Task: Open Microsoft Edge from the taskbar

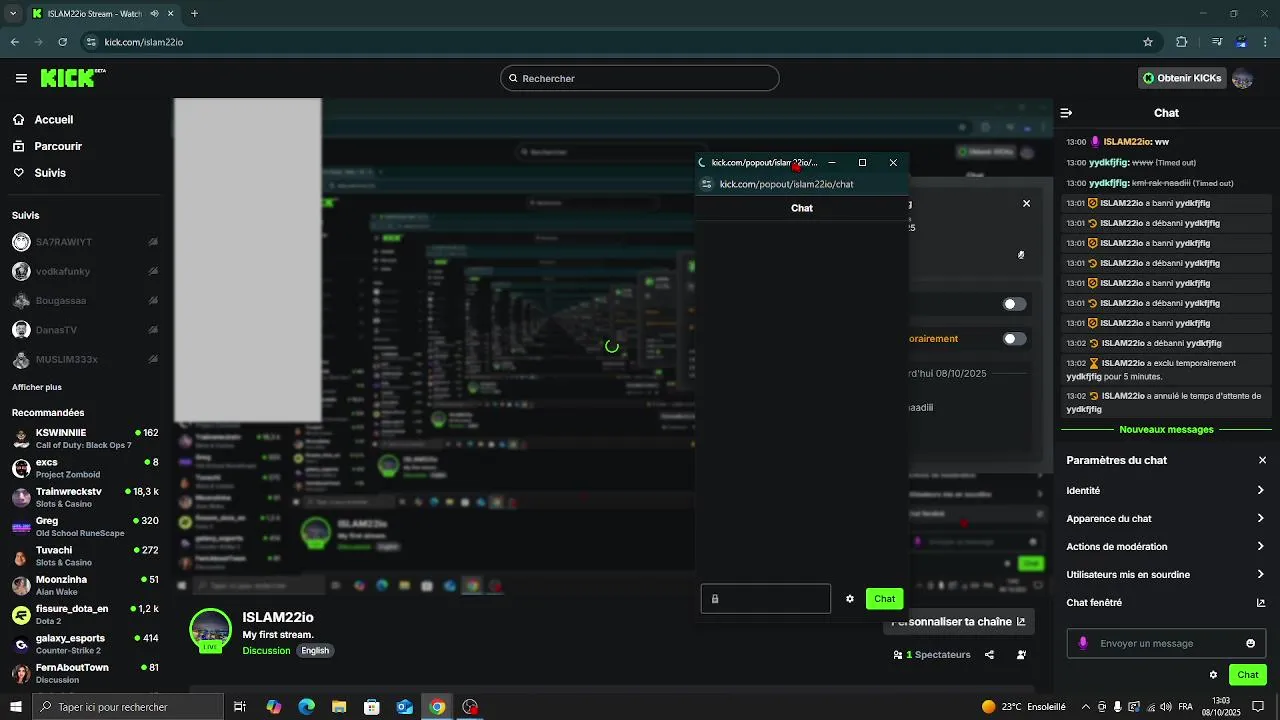Action: click(x=307, y=707)
